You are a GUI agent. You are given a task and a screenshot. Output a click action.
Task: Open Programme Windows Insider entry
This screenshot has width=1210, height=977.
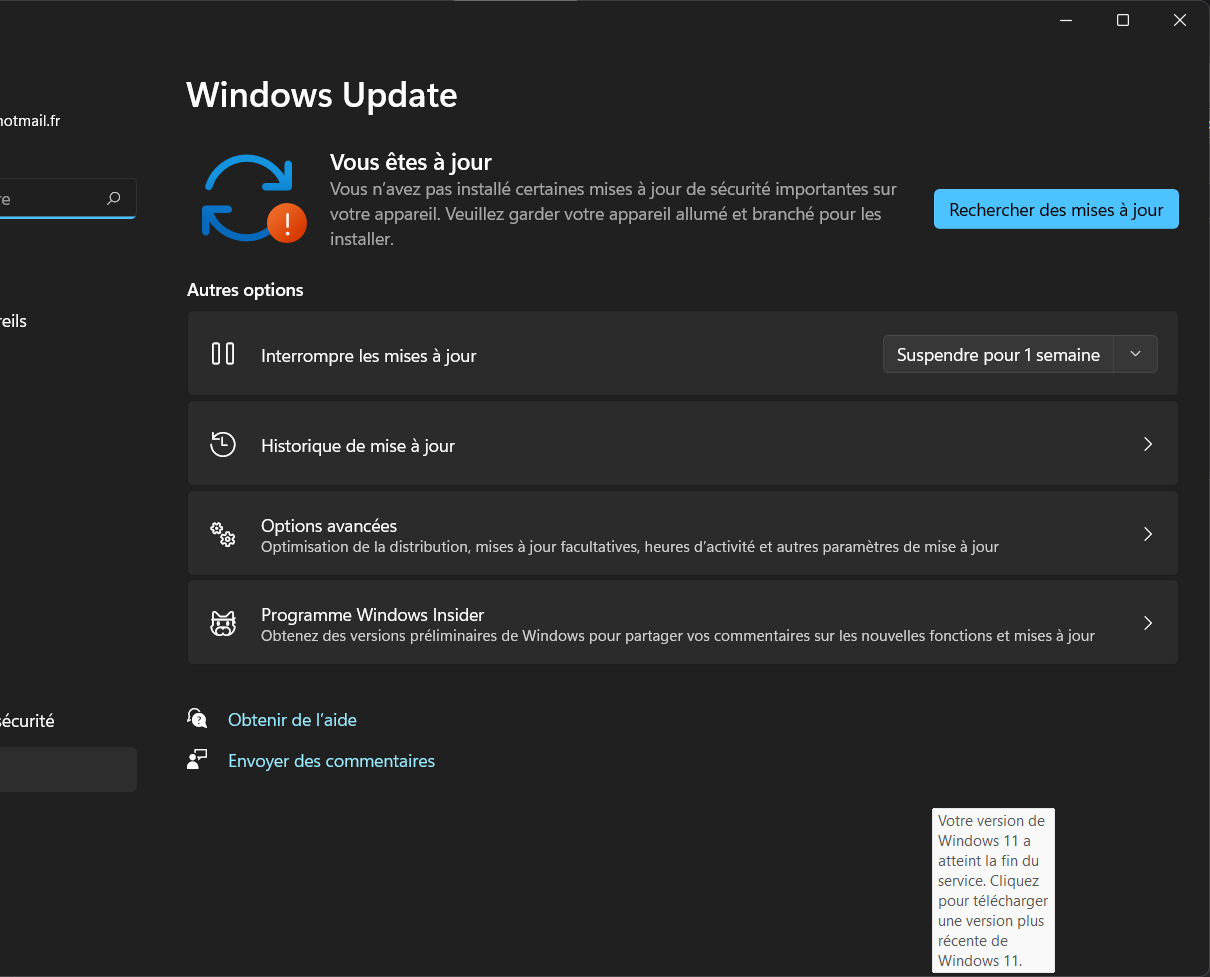pyautogui.click(x=683, y=622)
